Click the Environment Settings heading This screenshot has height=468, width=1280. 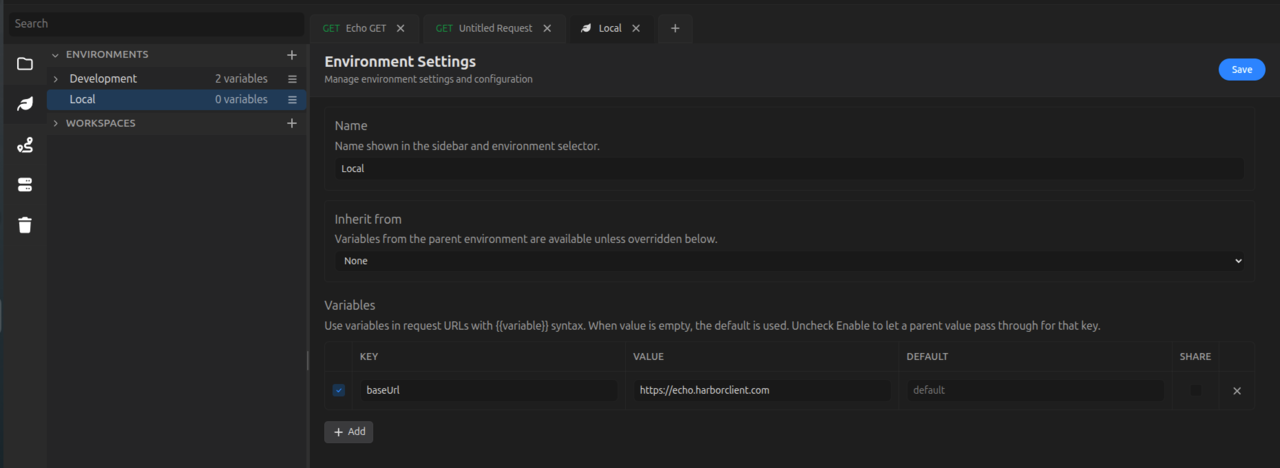click(x=400, y=62)
